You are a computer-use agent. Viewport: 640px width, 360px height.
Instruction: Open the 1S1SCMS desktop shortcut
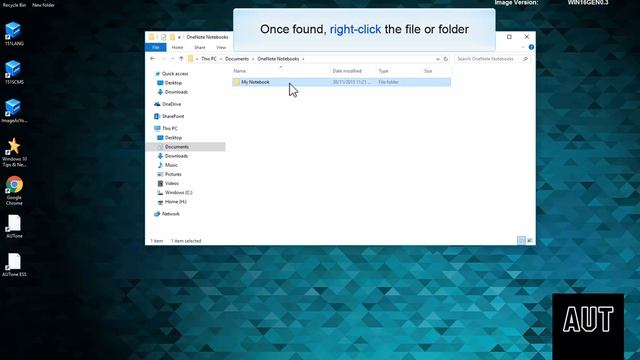[14, 72]
